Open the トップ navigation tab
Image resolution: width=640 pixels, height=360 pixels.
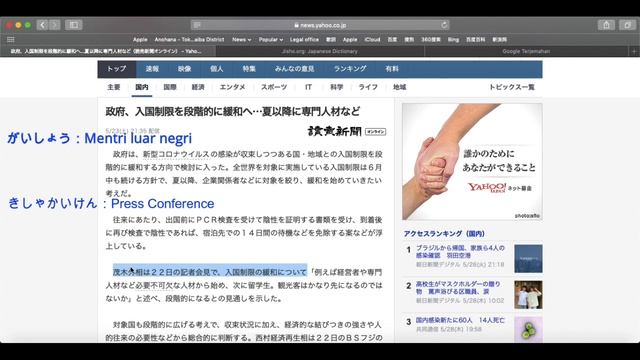[x=117, y=69]
